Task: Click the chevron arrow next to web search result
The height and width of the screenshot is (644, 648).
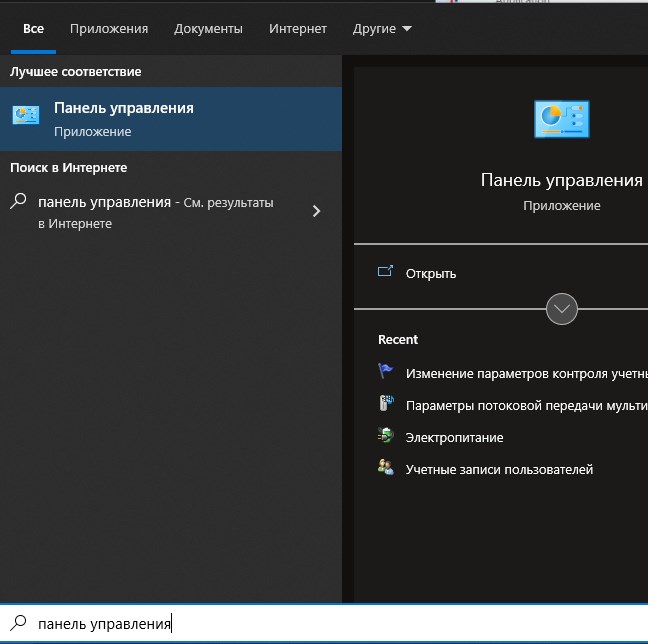Action: click(316, 211)
